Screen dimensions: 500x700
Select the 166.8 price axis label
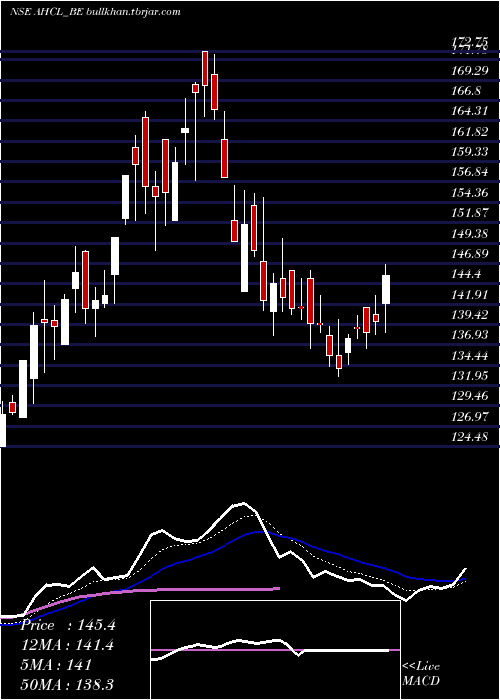(466, 91)
